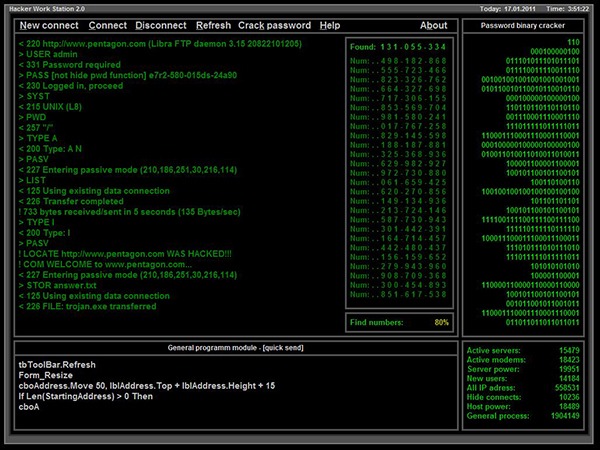Select the Found 131-055-334 result
Viewport: 600px width, 450px height.
(399, 47)
